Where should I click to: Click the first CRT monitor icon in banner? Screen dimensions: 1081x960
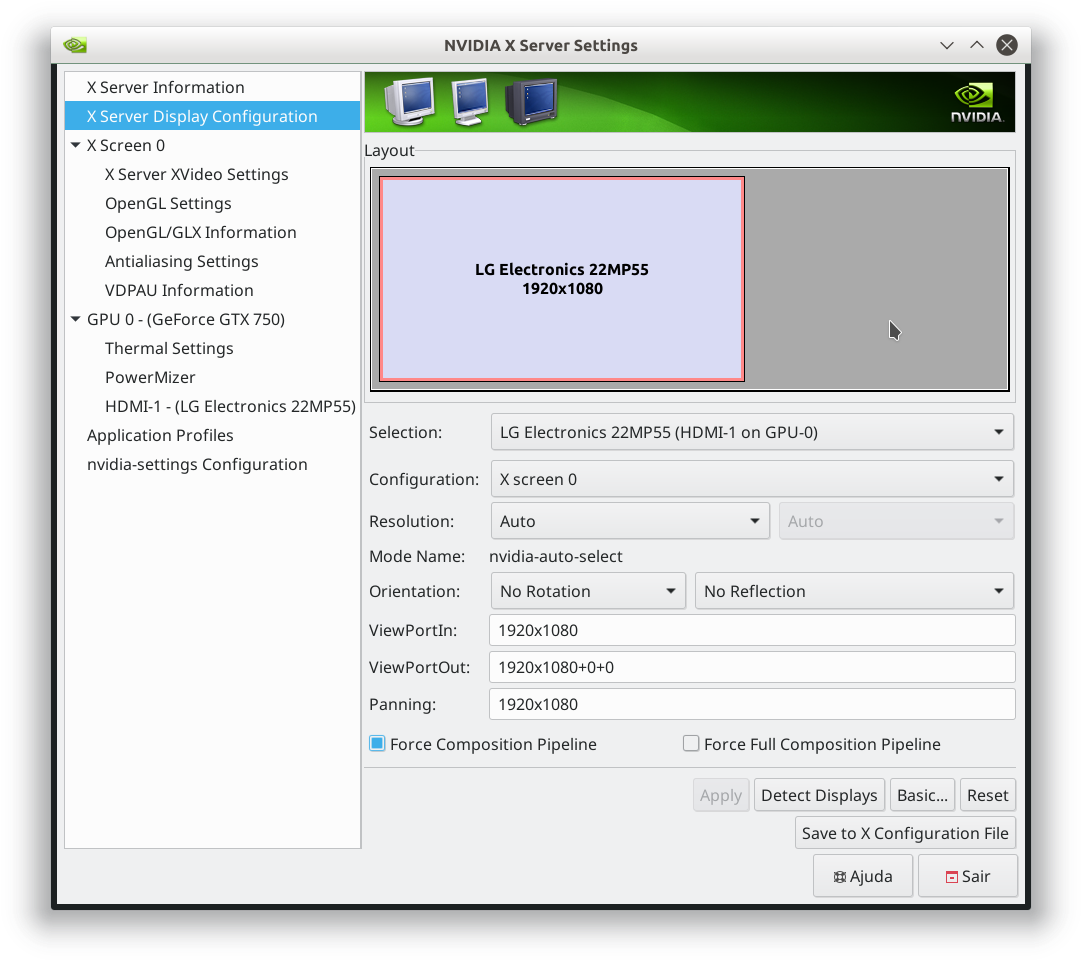pos(410,102)
